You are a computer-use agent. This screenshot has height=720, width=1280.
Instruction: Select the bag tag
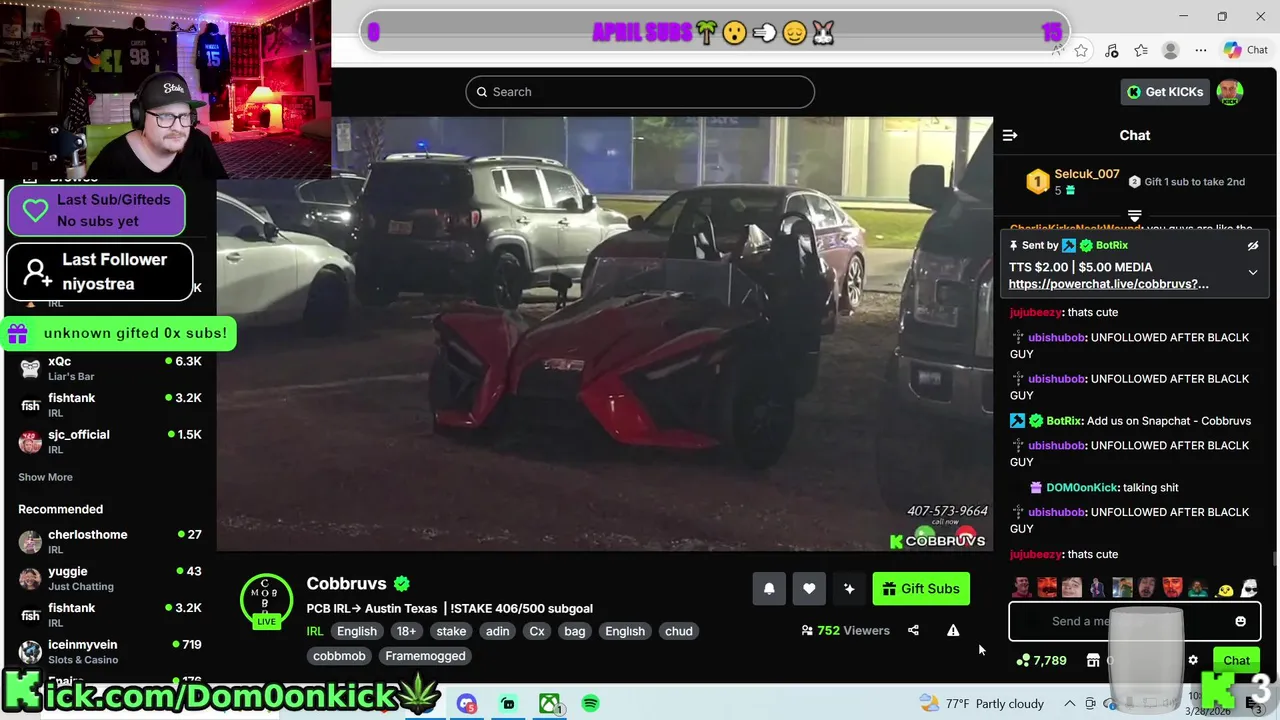575,631
